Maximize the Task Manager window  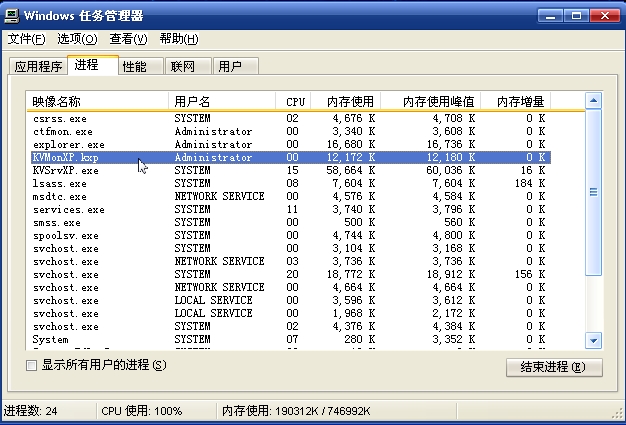(576, 16)
